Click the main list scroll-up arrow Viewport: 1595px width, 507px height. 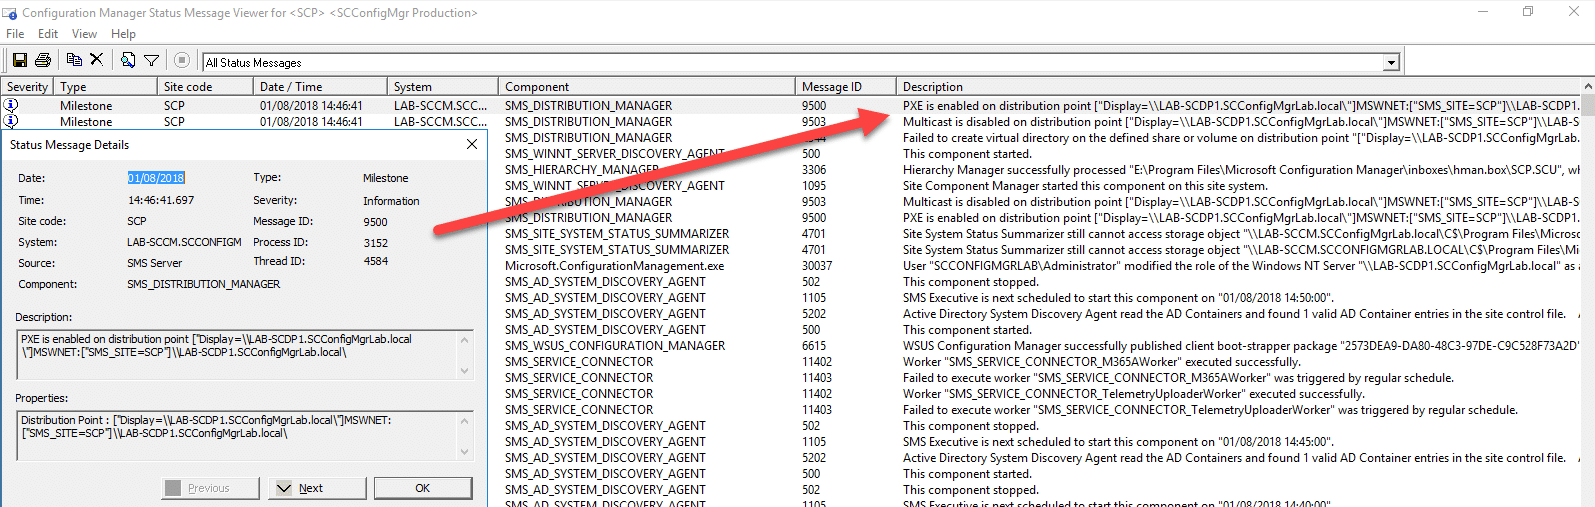tap(1588, 87)
